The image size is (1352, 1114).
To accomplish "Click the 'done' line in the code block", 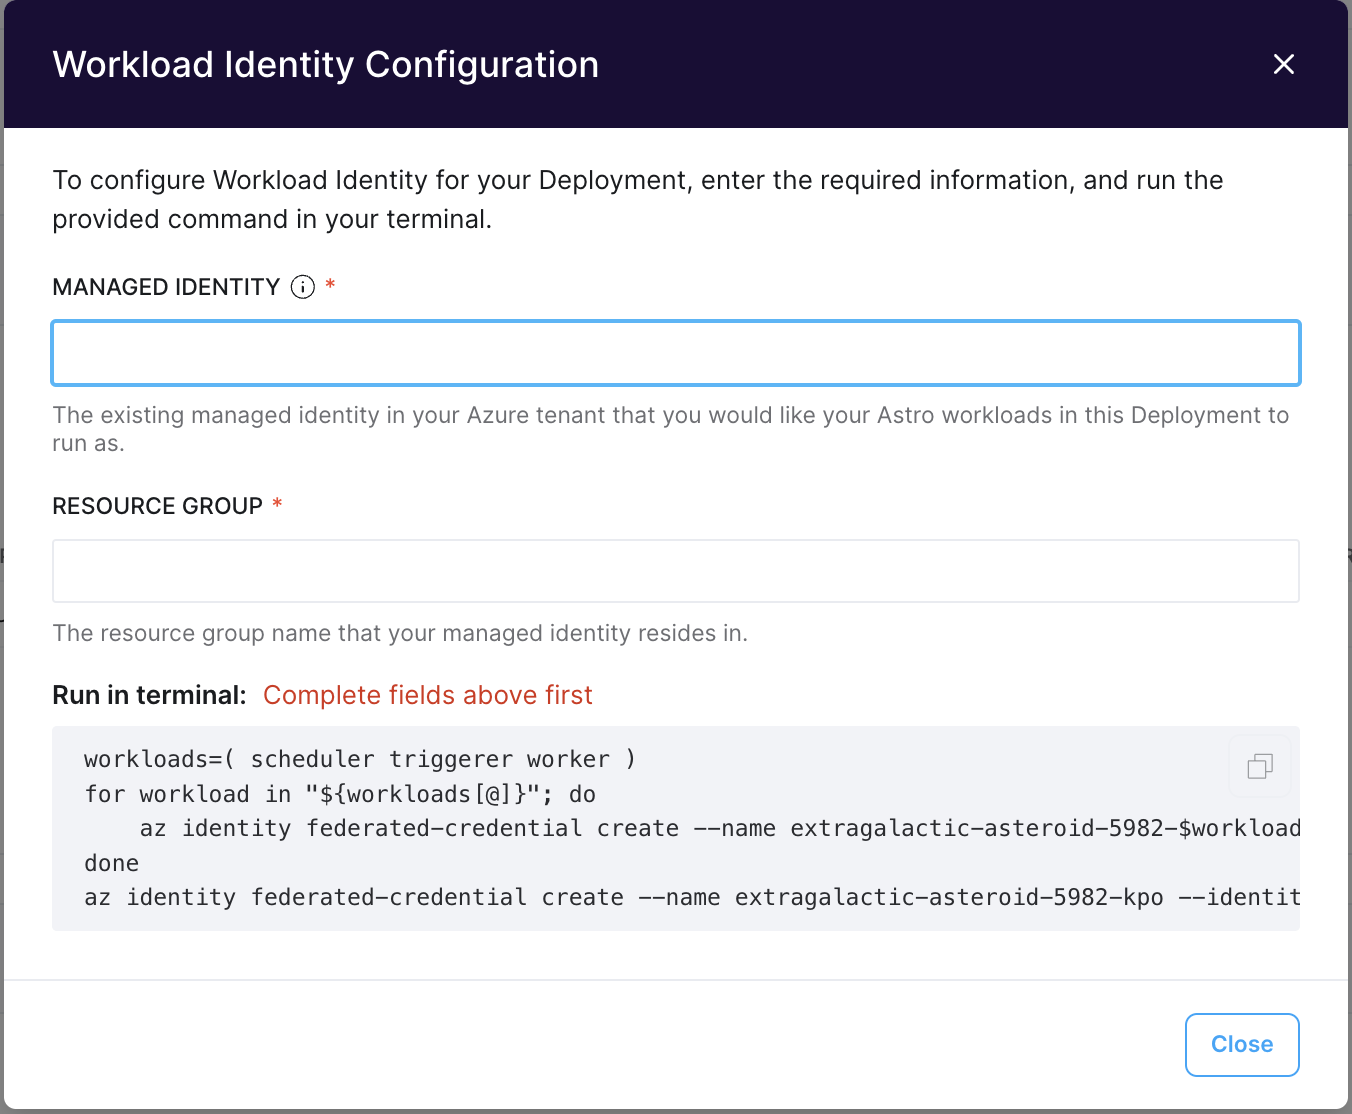I will tap(112, 863).
